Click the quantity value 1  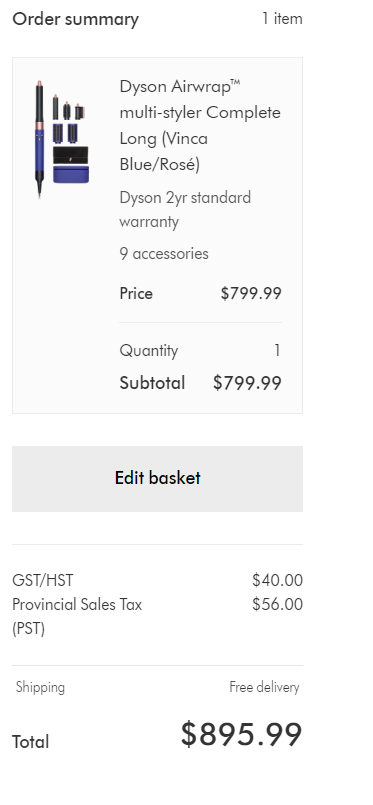pos(277,351)
